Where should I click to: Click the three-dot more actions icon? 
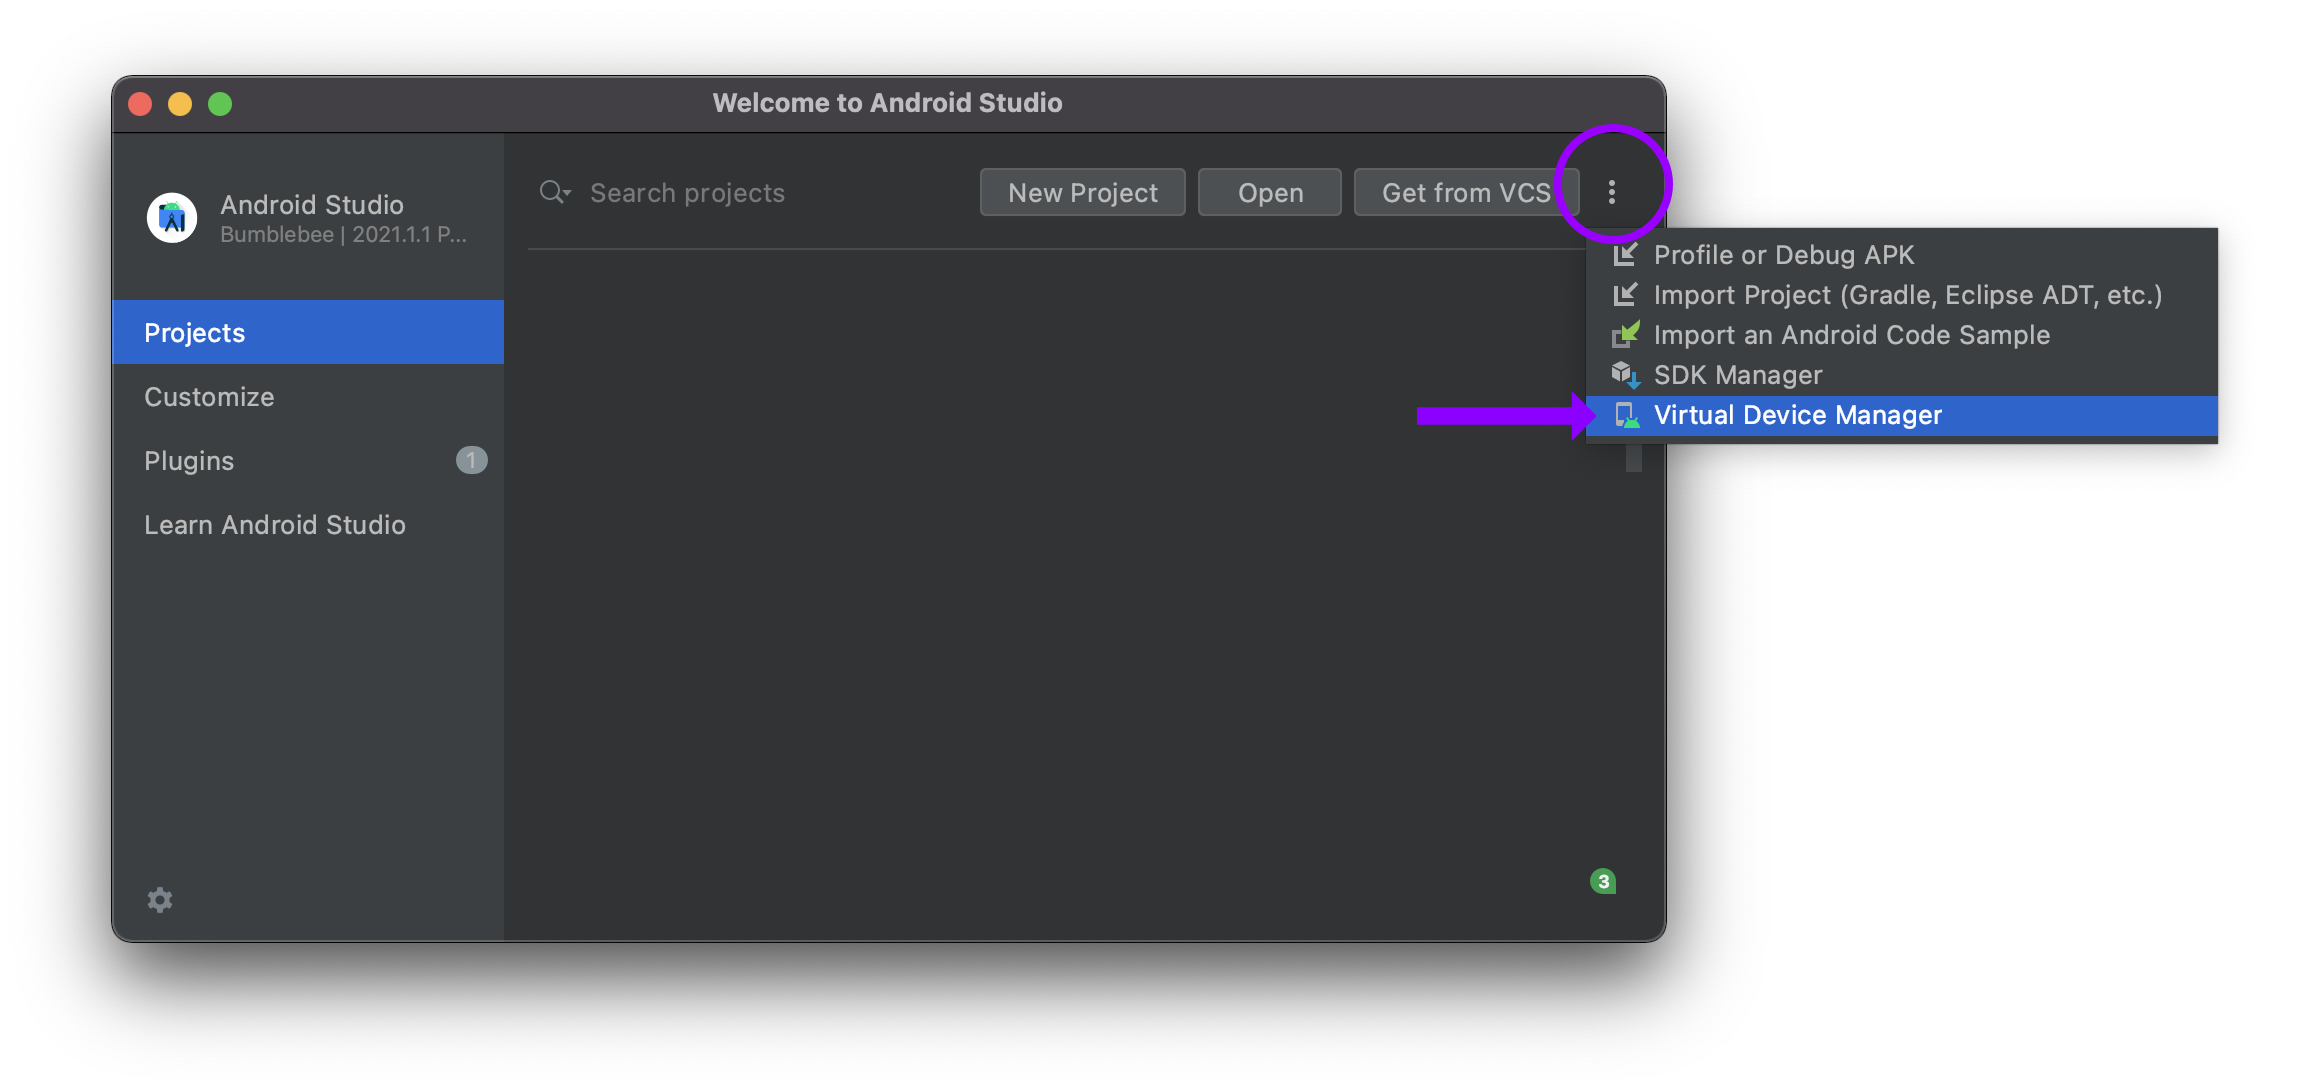1611,192
